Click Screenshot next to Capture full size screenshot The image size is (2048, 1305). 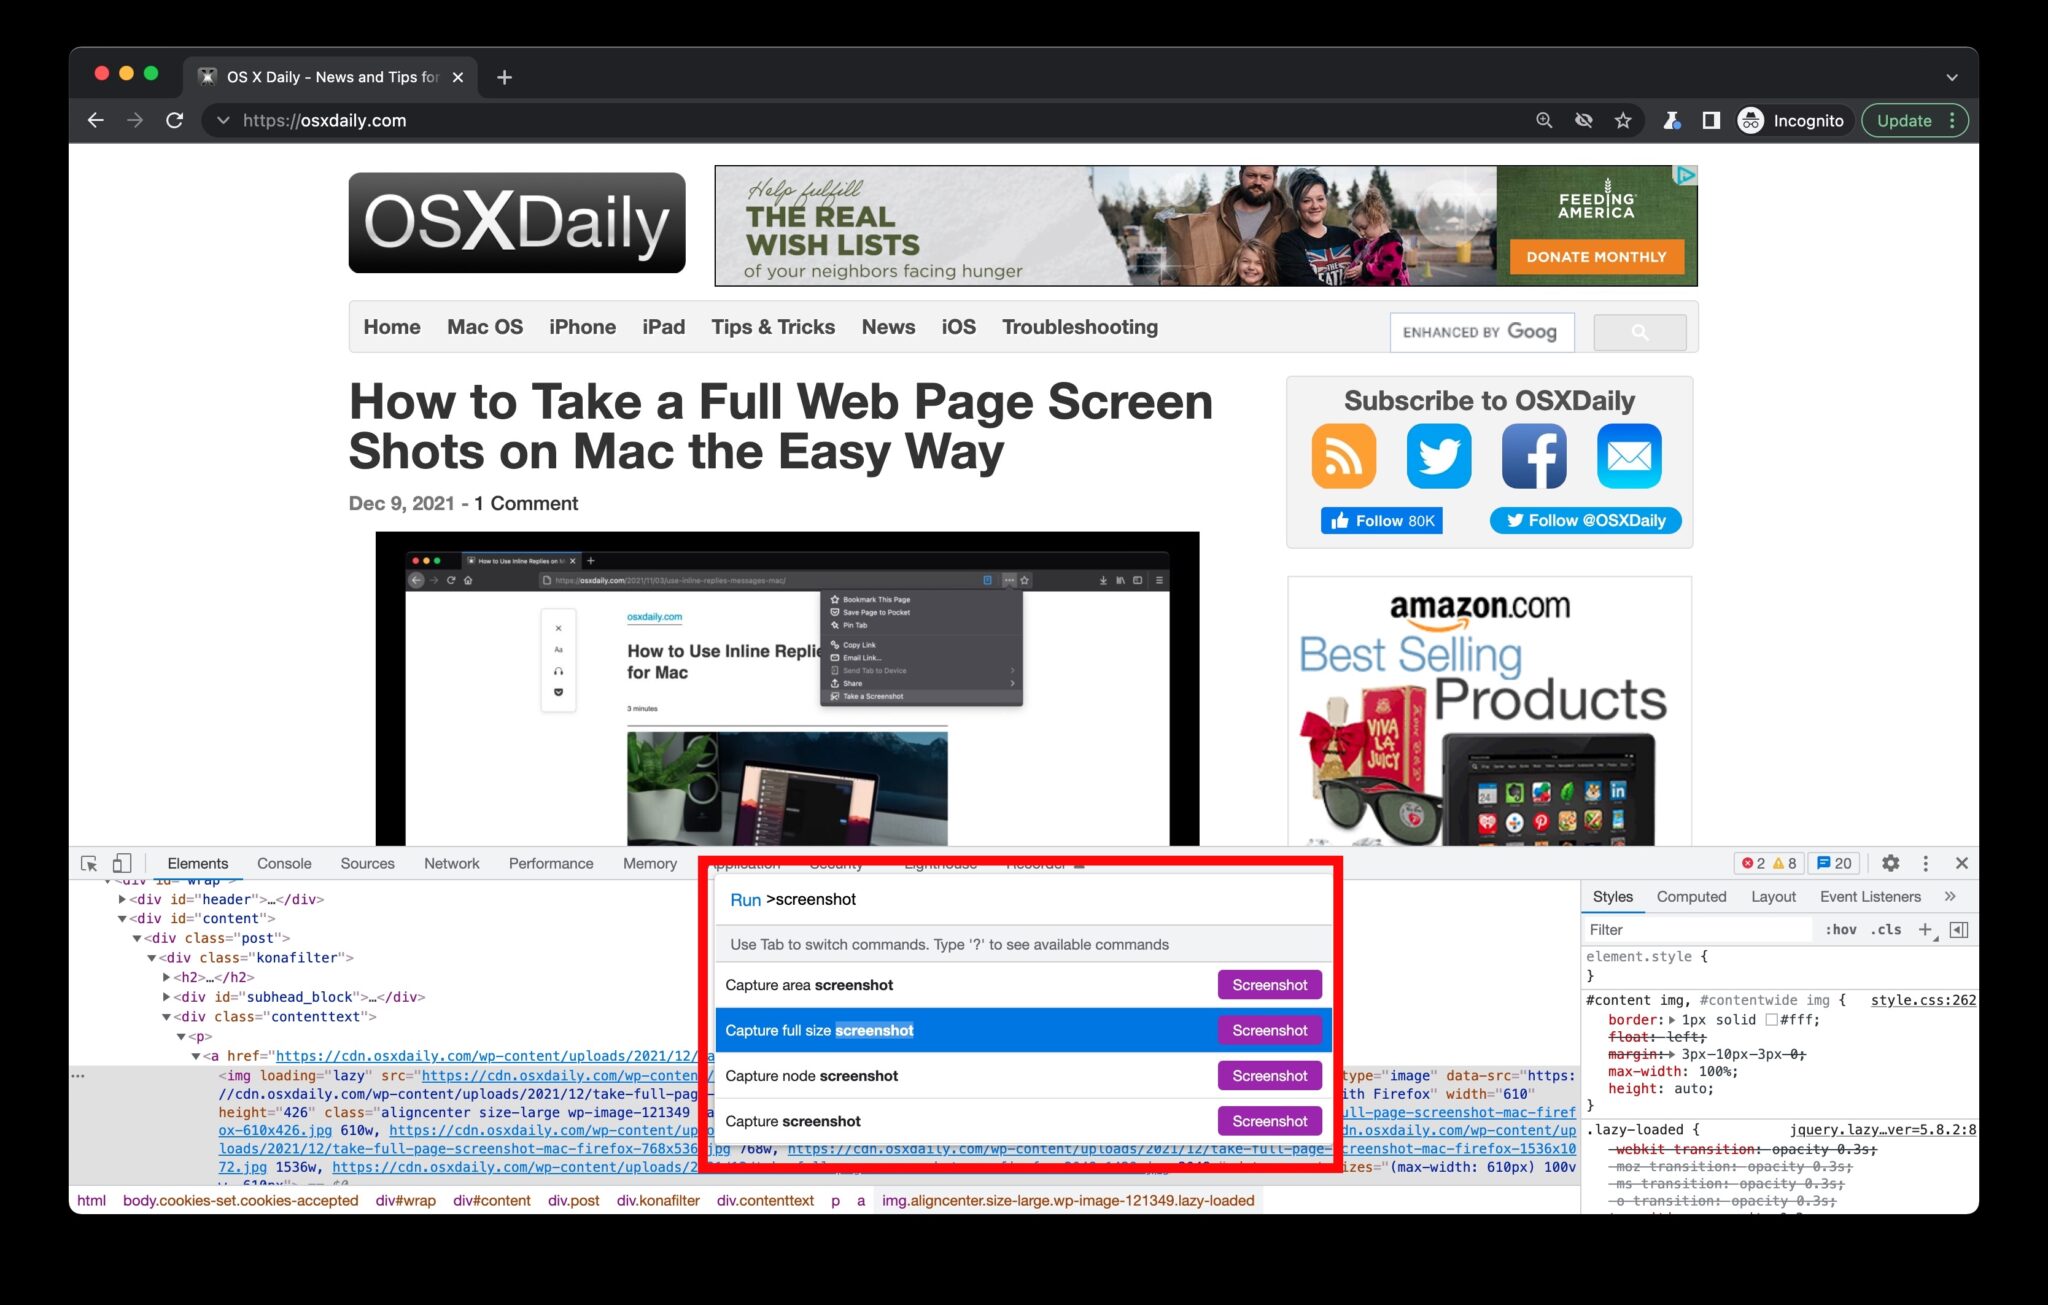[1270, 1030]
